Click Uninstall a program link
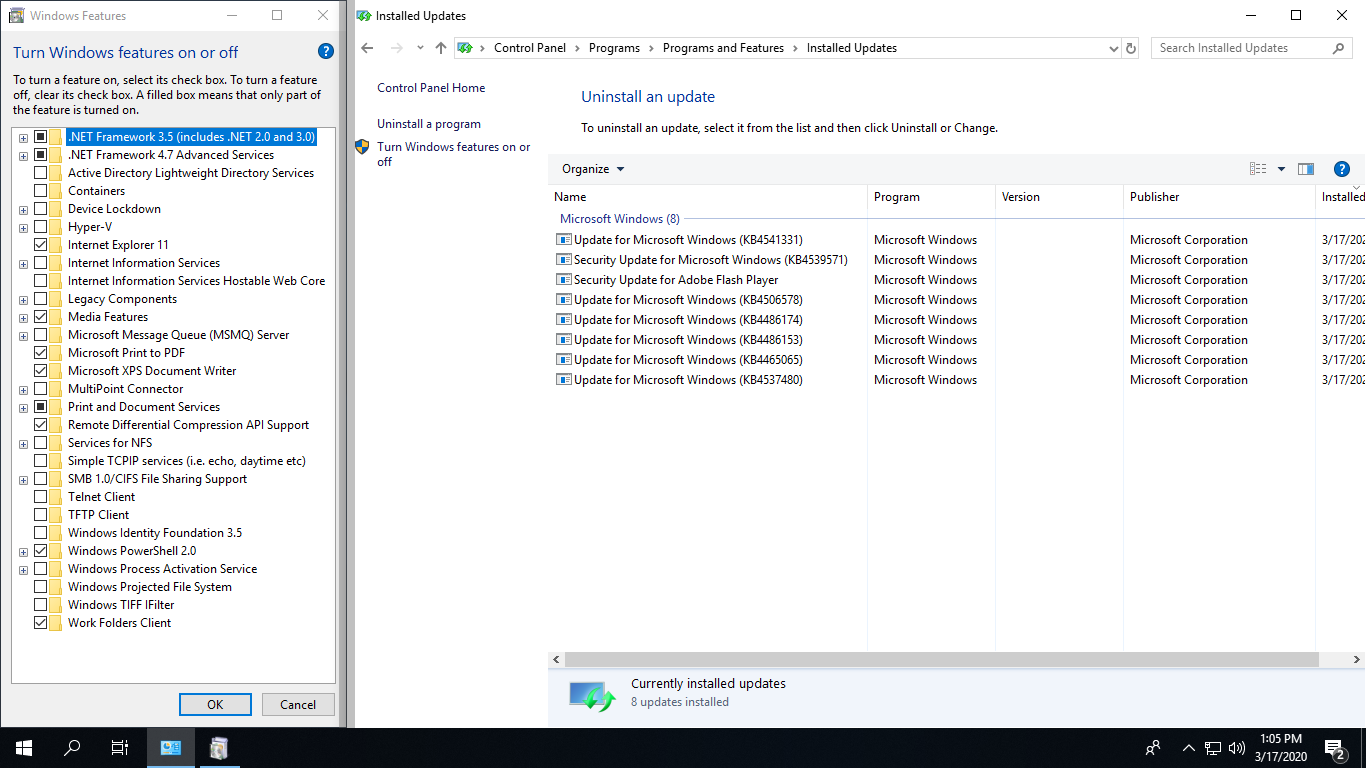Screen dimensions: 1366x768 tap(429, 124)
